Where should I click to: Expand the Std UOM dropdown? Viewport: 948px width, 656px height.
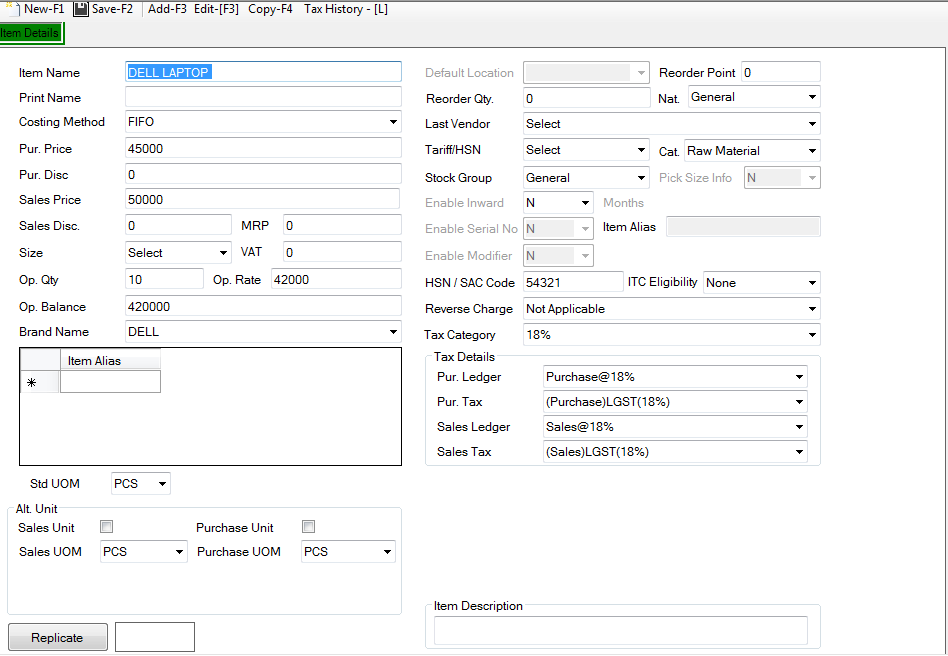(x=141, y=484)
